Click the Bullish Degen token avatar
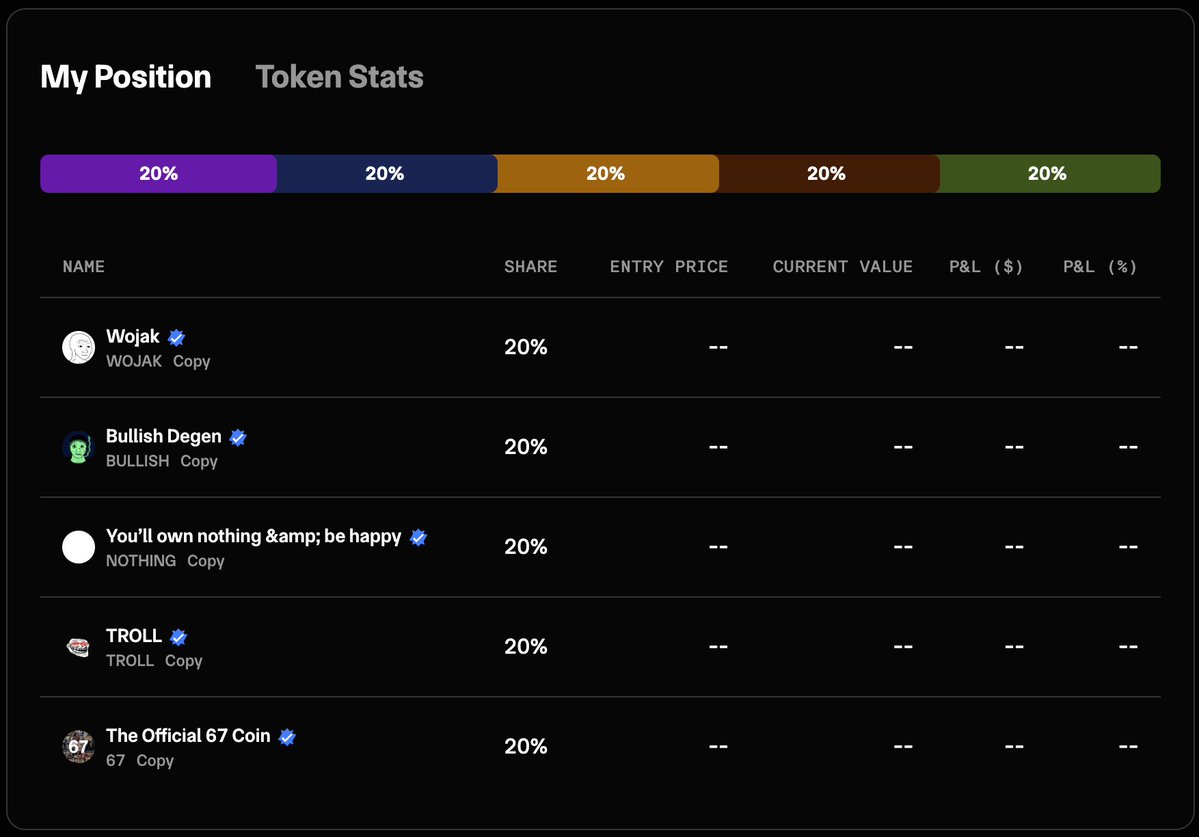Image resolution: width=1199 pixels, height=837 pixels. pyautogui.click(x=79, y=447)
